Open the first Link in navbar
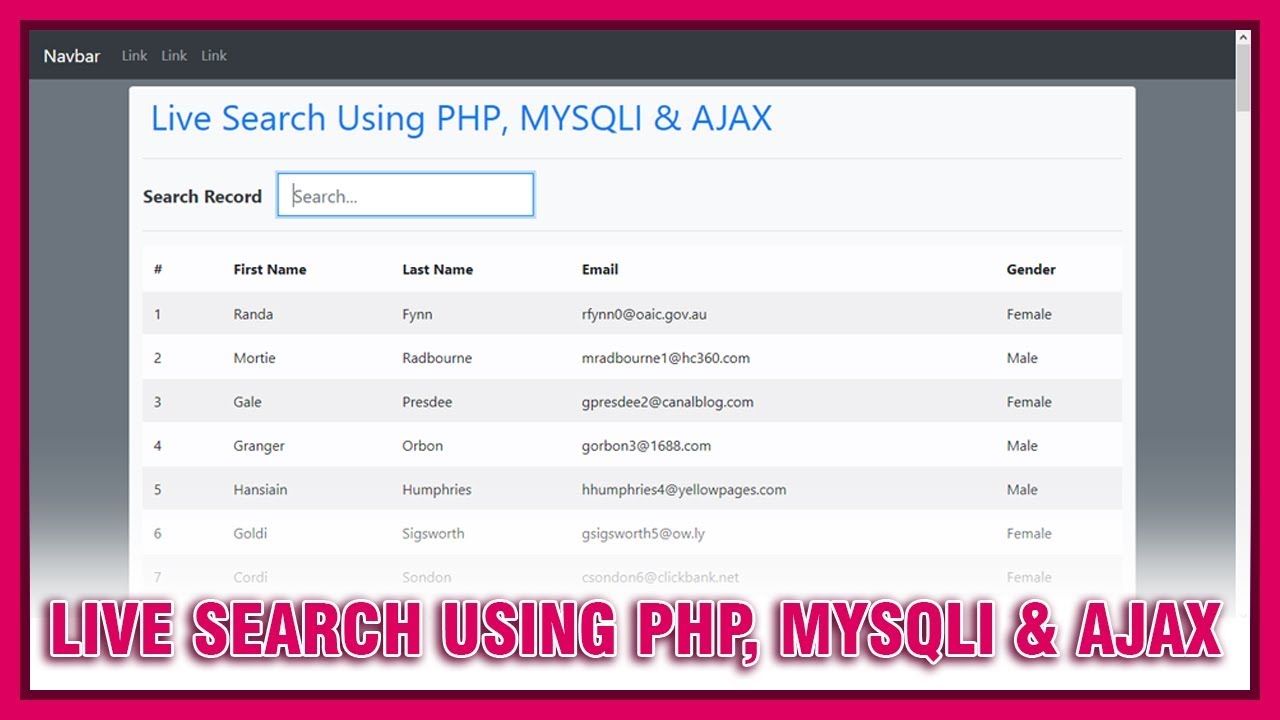 (x=134, y=56)
